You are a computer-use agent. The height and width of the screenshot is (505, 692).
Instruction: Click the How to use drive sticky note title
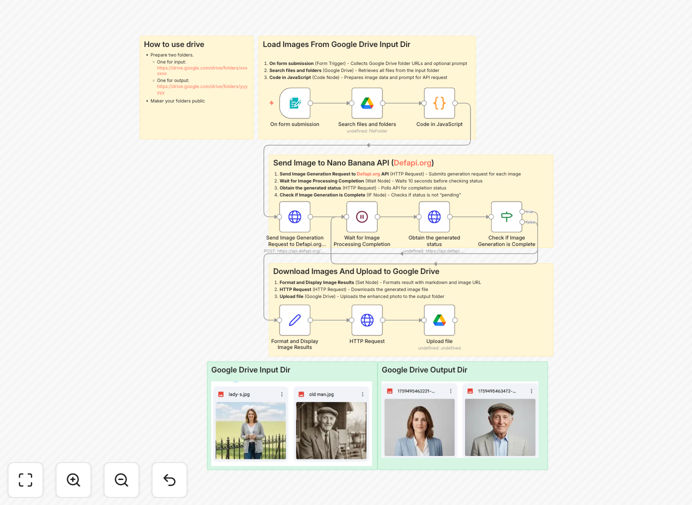[174, 44]
